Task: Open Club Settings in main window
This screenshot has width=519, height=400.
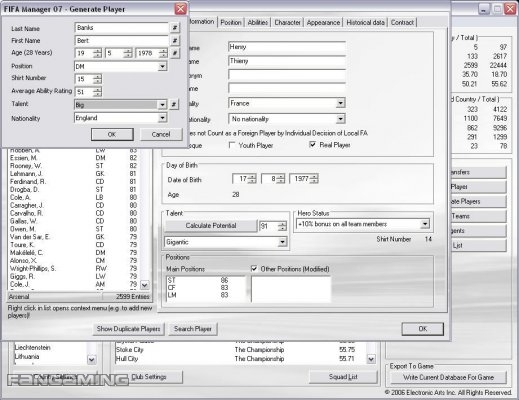Action: coord(149,377)
